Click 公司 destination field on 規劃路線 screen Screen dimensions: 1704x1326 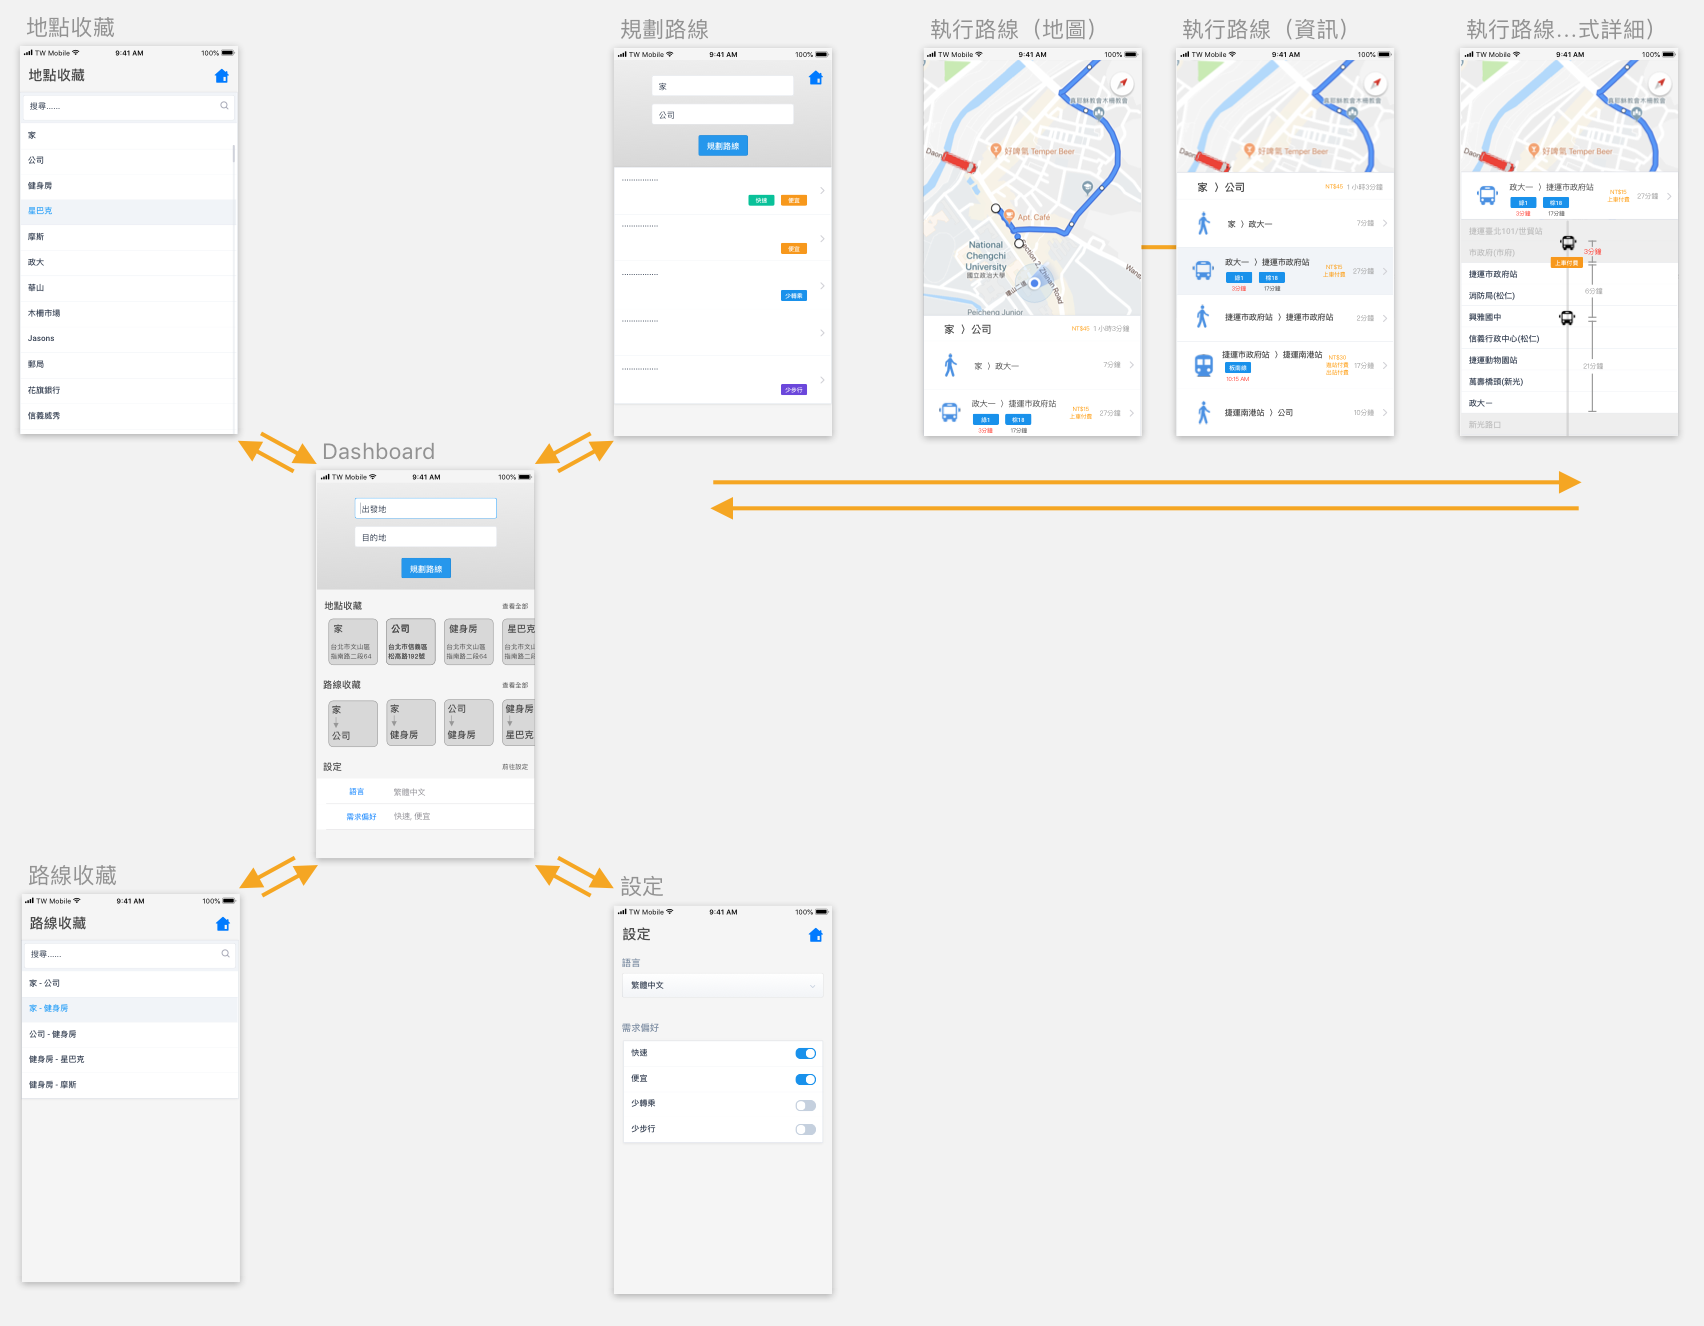[723, 115]
